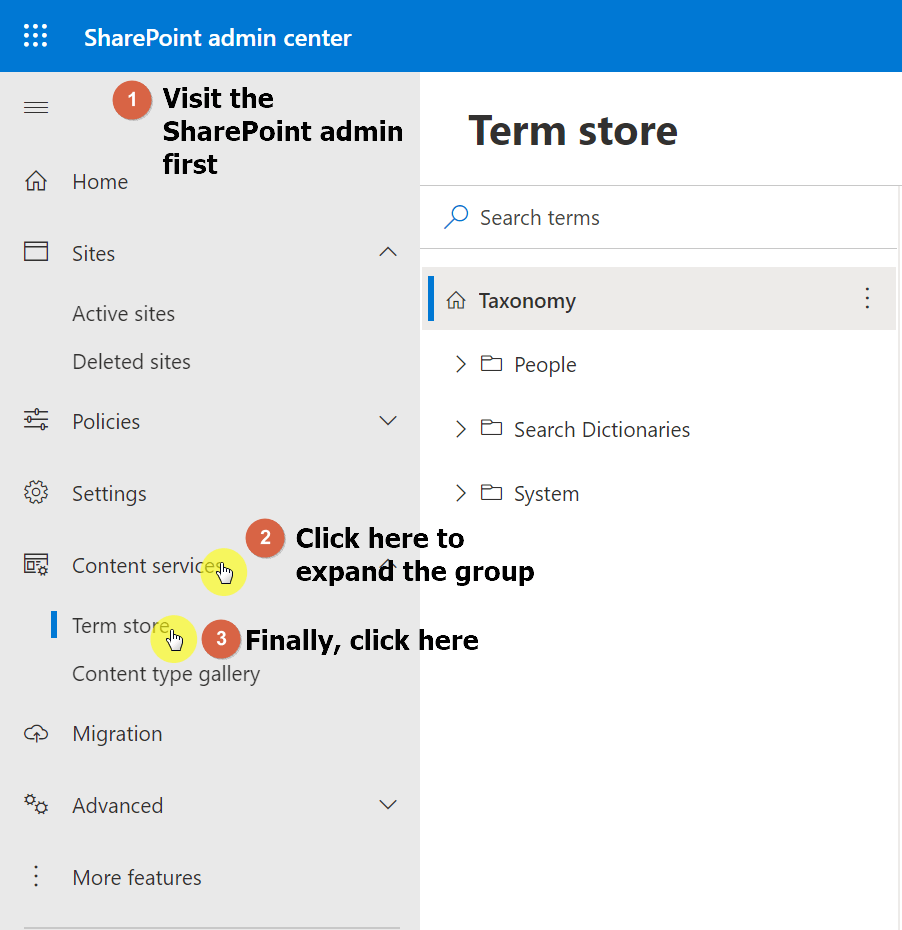Screen dimensions: 902x930
Task: Click the Policies sliders icon
Action: pos(36,420)
